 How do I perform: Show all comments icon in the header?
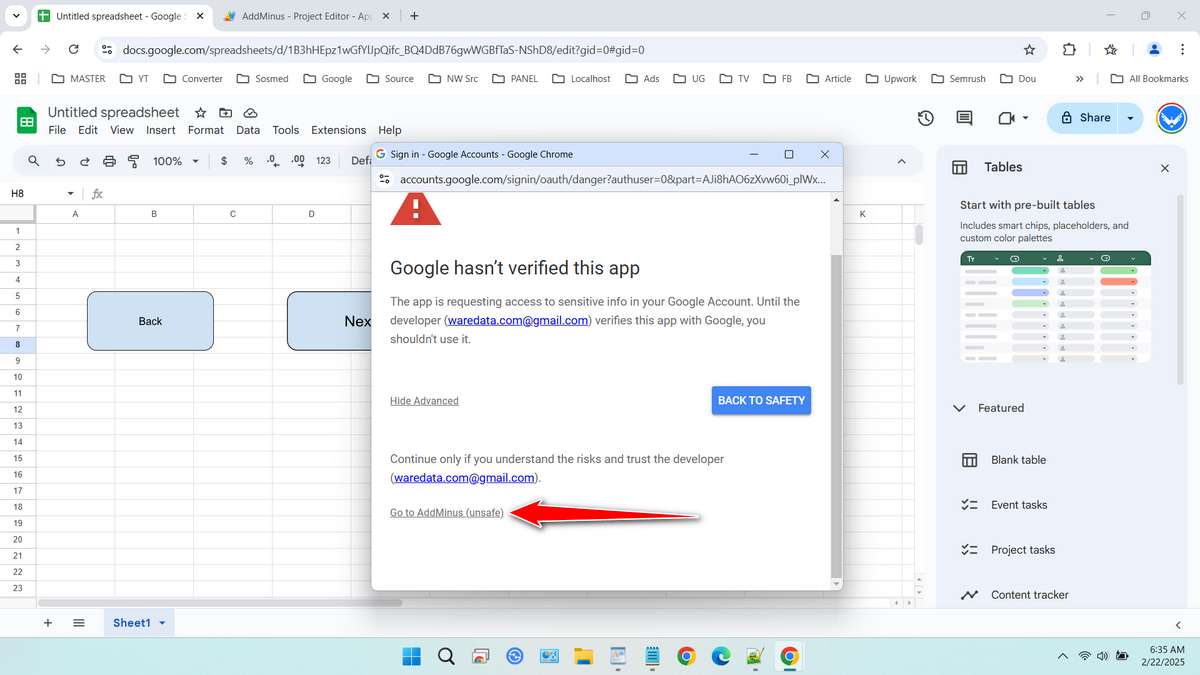(963, 117)
